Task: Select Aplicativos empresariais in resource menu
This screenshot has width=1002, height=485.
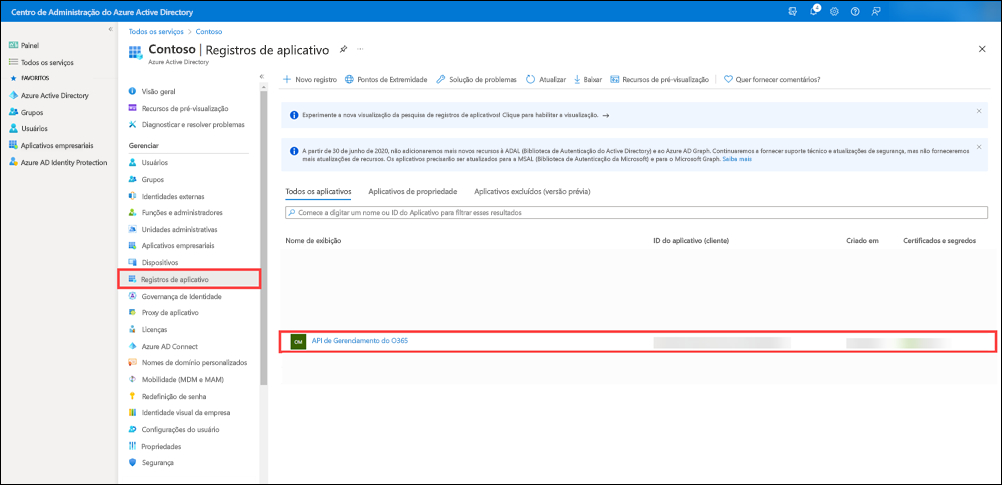Action: (177, 245)
